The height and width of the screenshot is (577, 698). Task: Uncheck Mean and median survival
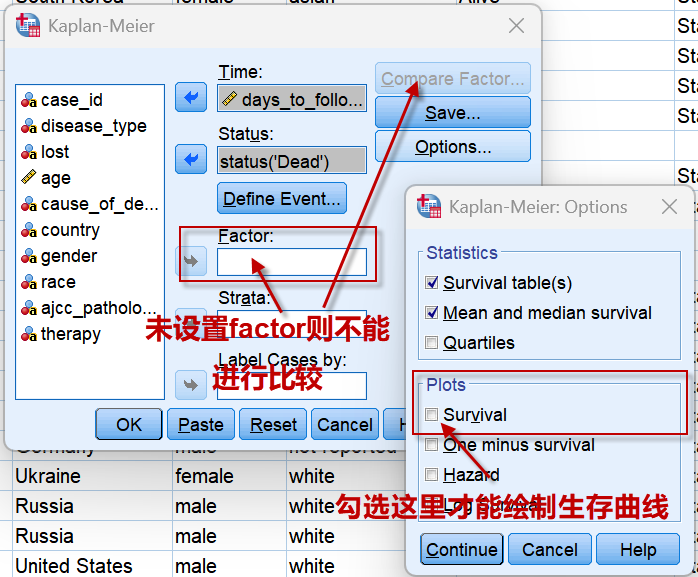pyautogui.click(x=432, y=313)
